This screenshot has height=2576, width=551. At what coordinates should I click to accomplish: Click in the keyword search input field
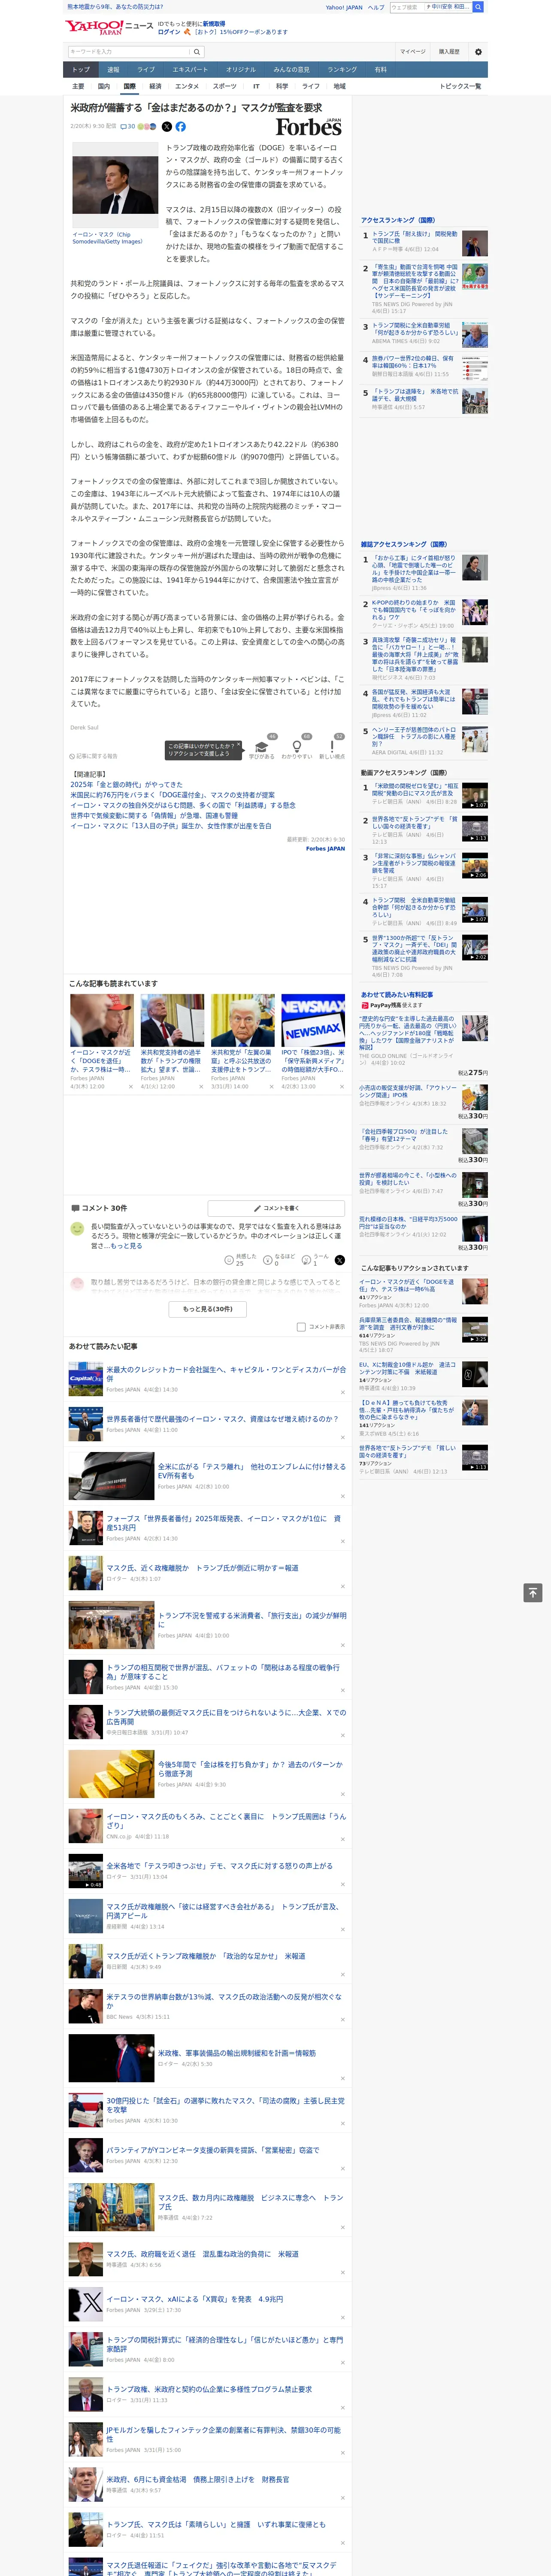pos(129,52)
